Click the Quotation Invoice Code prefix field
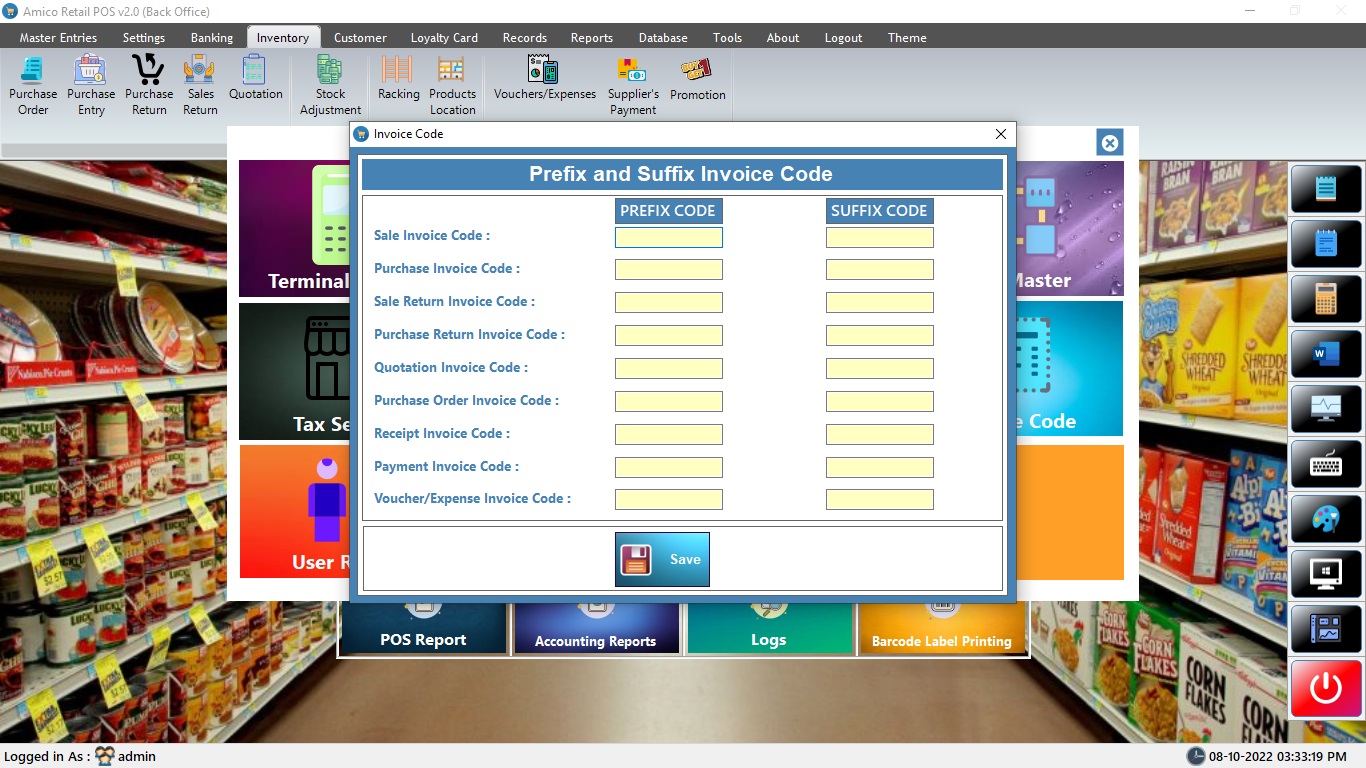 tap(668, 368)
